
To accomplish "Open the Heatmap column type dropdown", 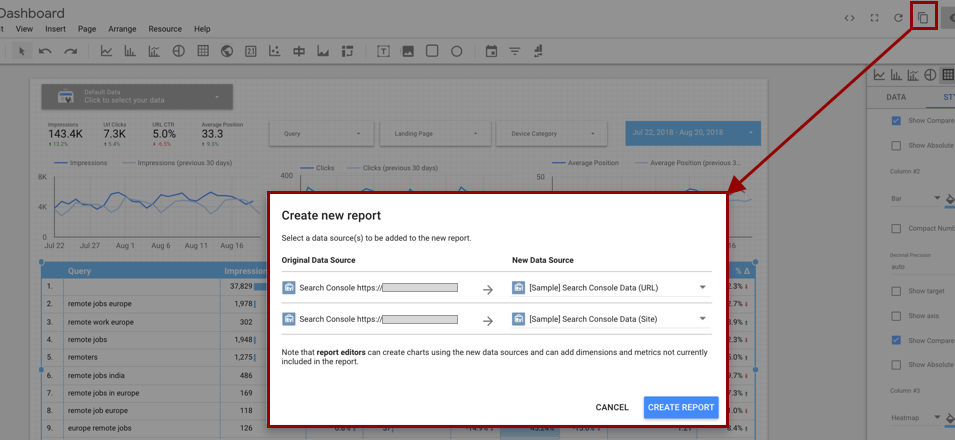I will point(915,417).
